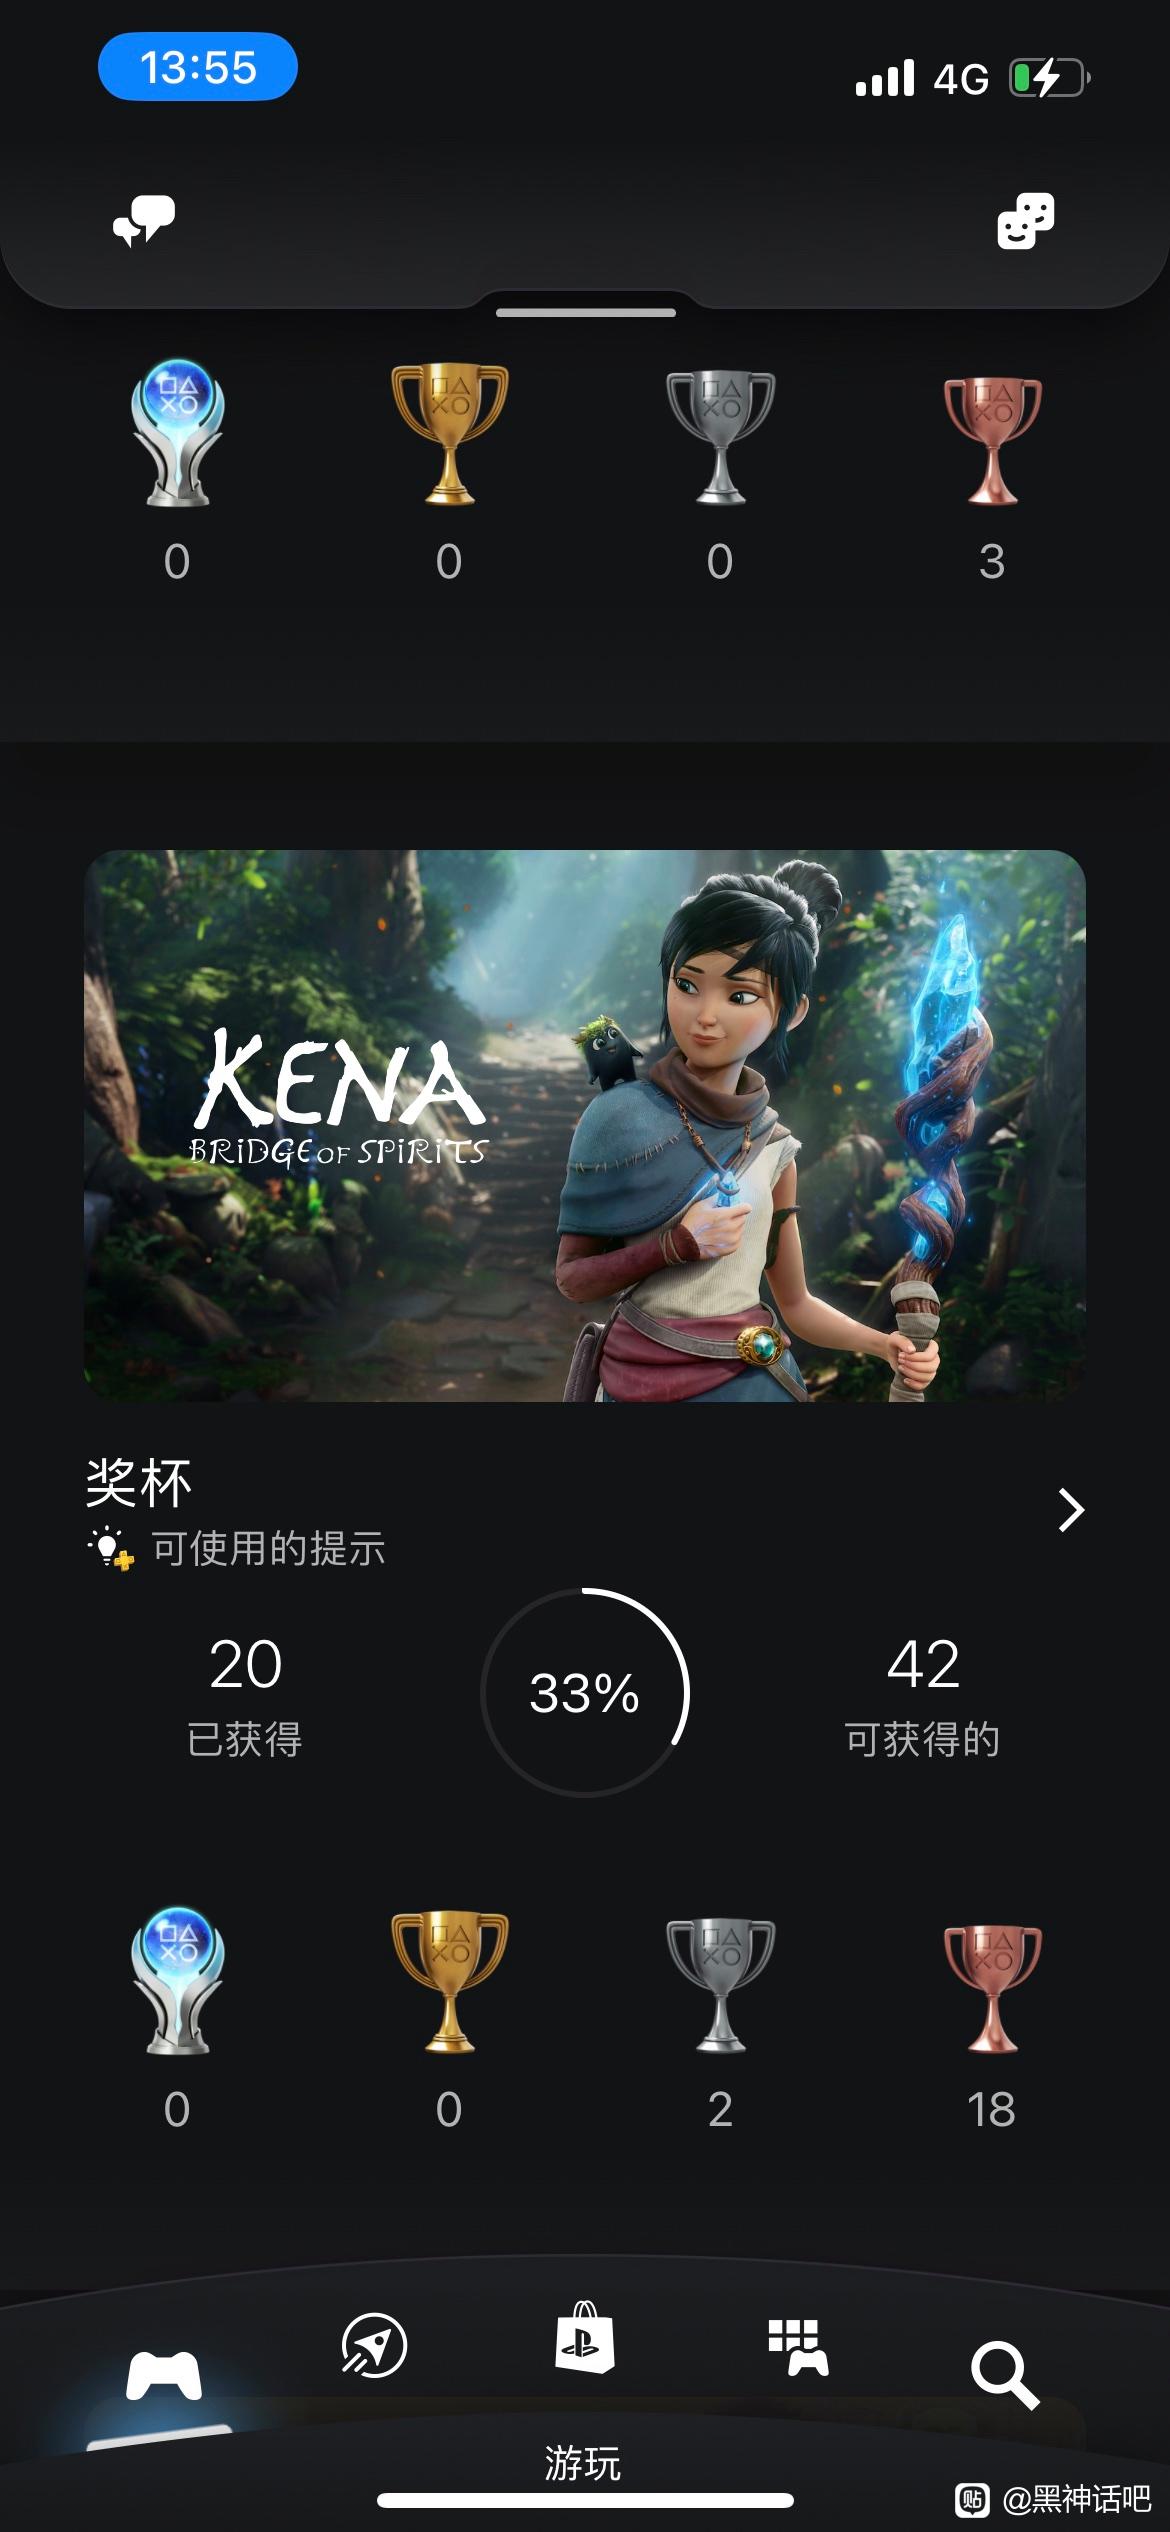The height and width of the screenshot is (2532, 1170).
Task: Tap the 13:55 time pill in status bar
Action: 198,67
